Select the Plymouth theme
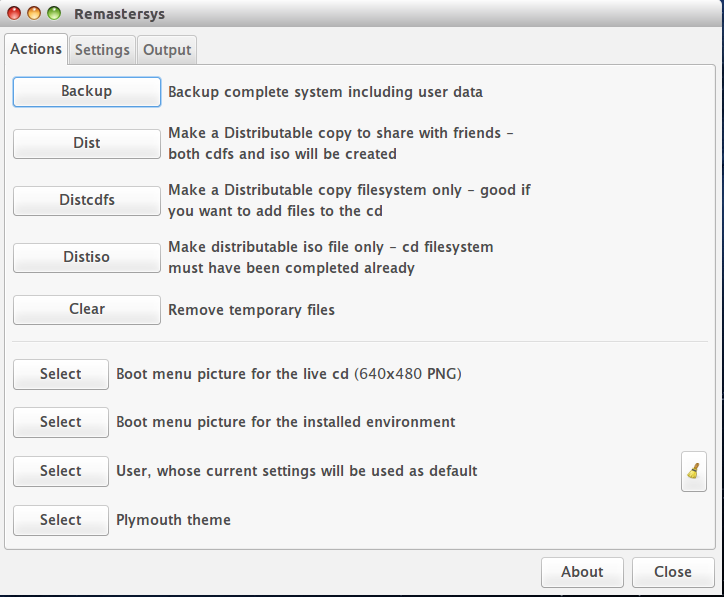The width and height of the screenshot is (724, 597). [61, 520]
